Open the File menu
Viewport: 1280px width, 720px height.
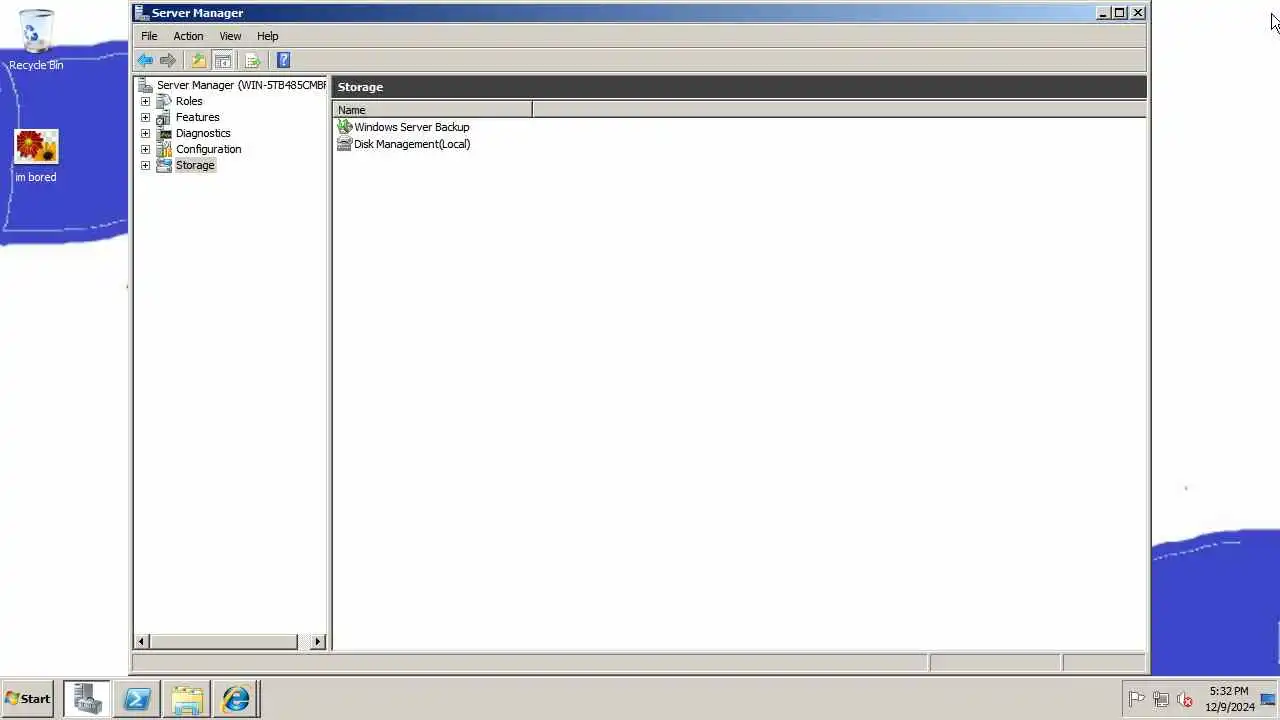click(x=149, y=36)
